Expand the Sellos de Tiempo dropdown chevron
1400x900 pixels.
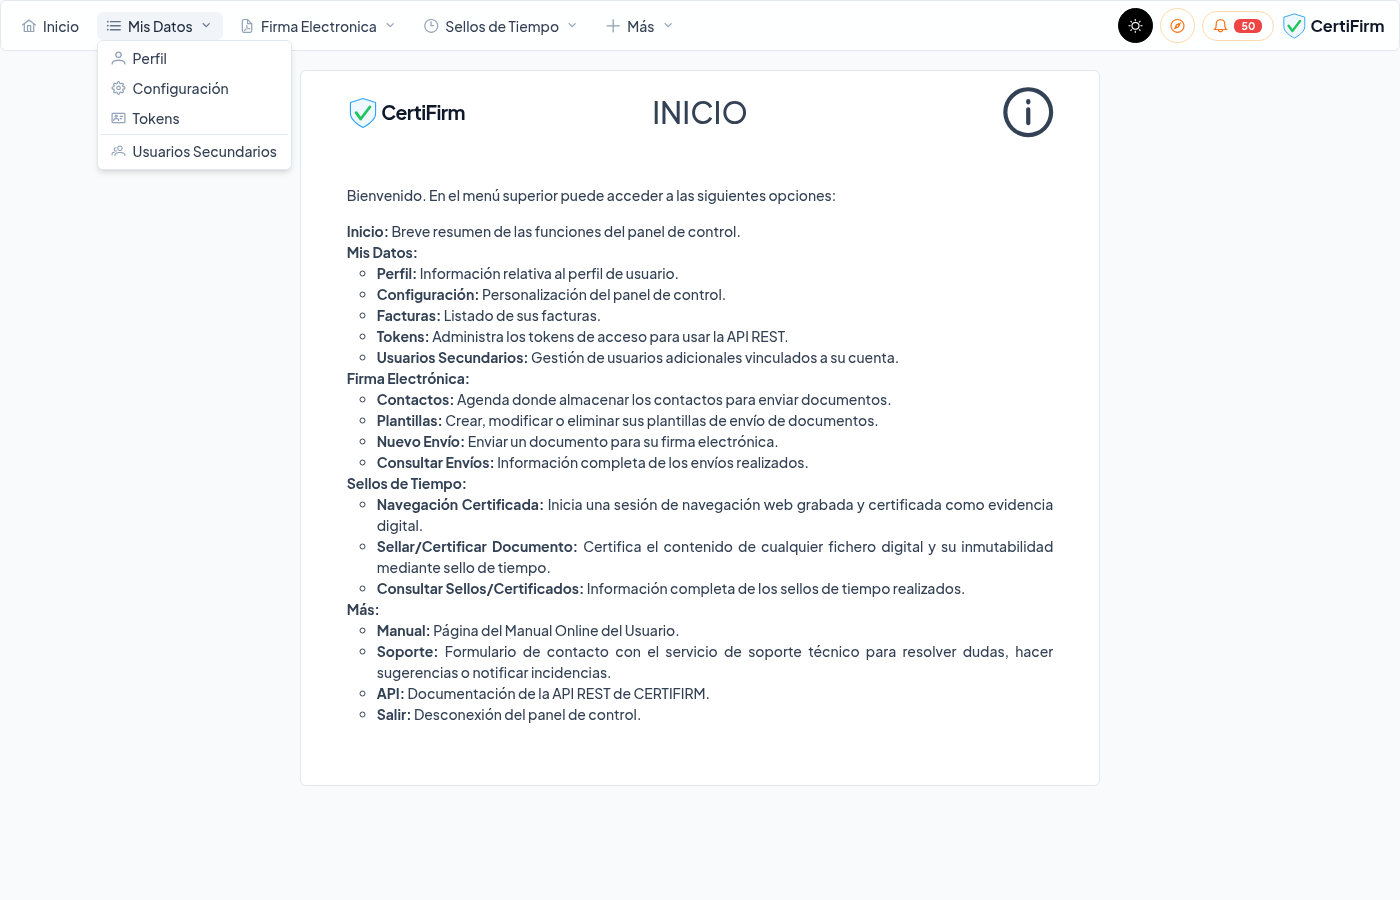point(572,26)
